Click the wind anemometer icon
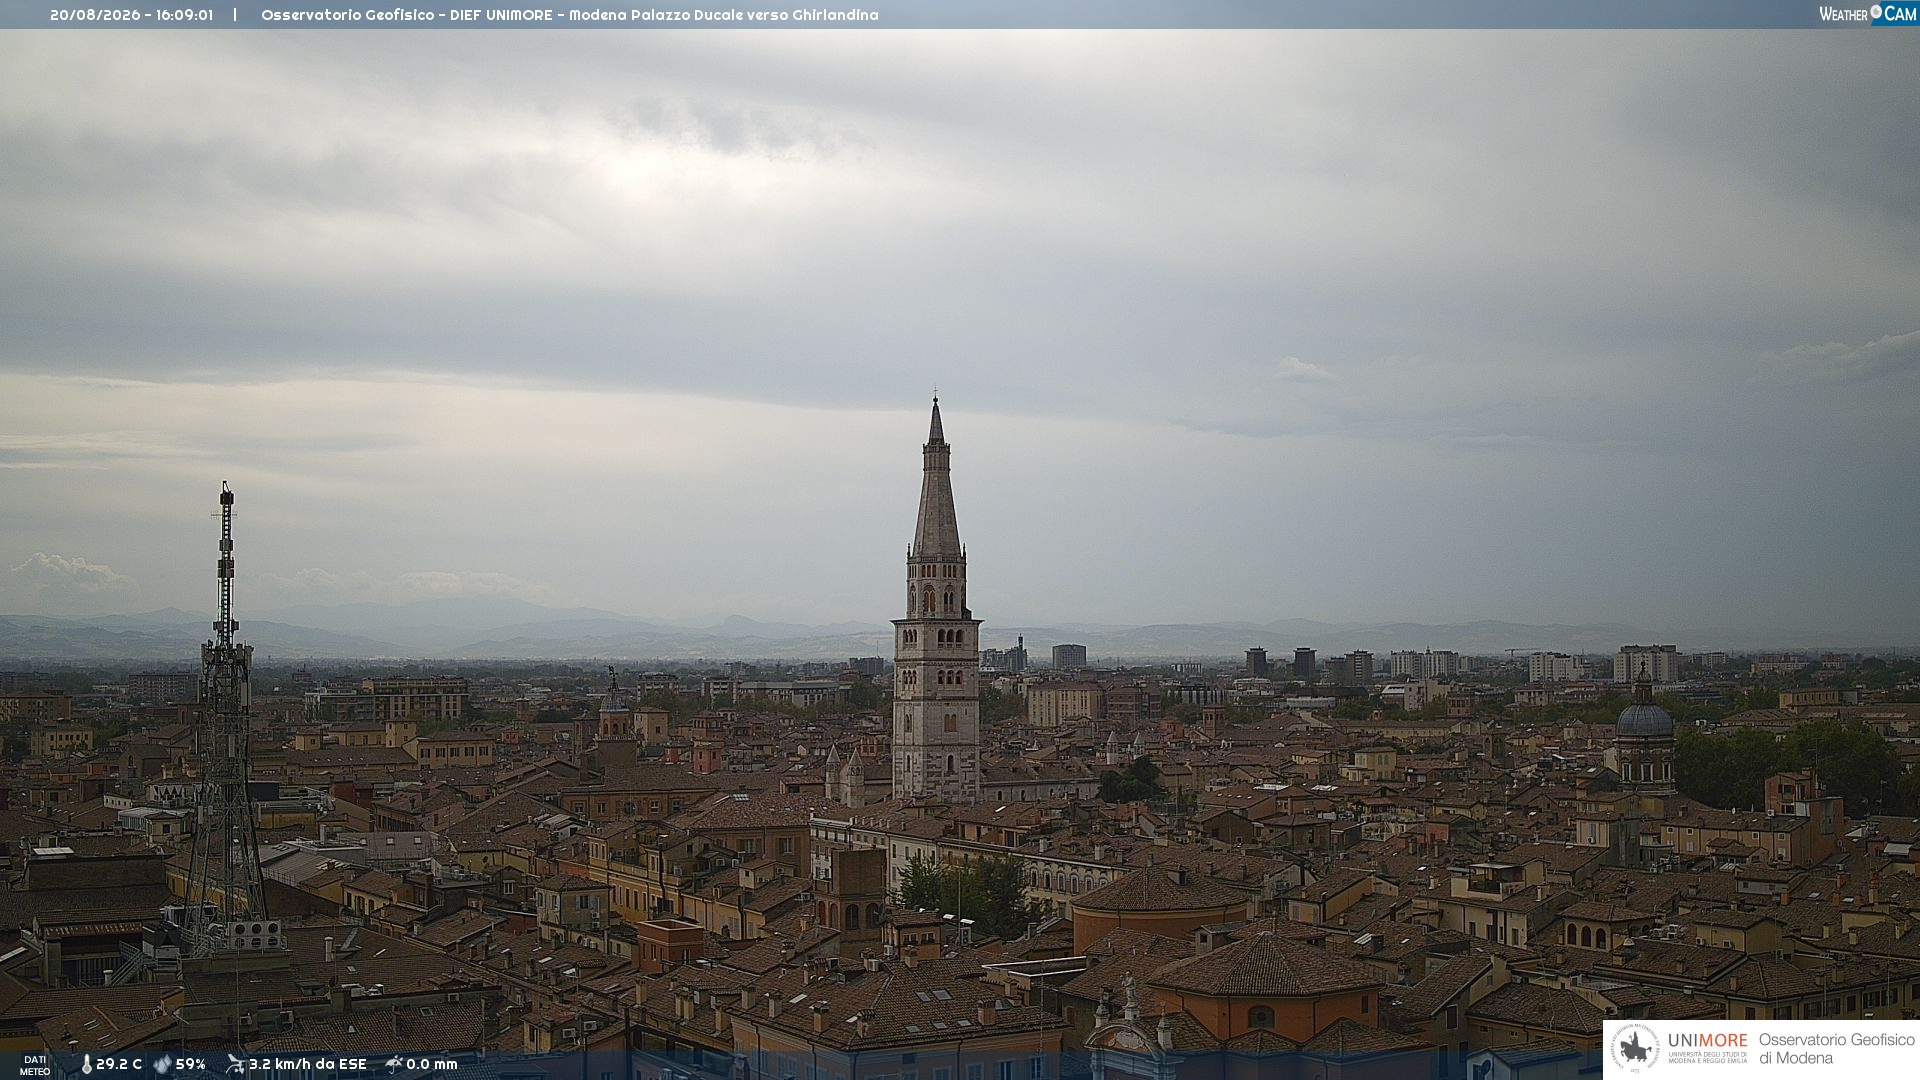Viewport: 1920px width, 1080px height. coord(235,1064)
